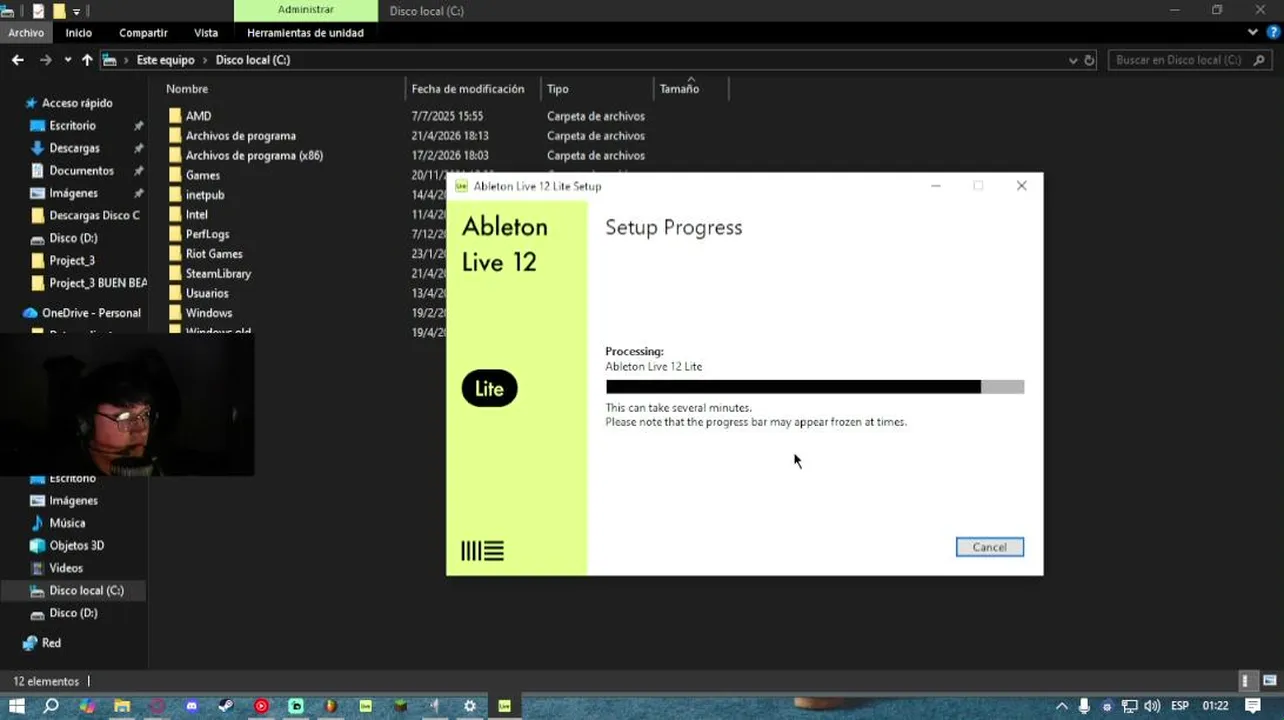The image size is (1284, 720).
Task: Open Project_3 BUEN BEA folder in sidebar
Action: (x=98, y=283)
